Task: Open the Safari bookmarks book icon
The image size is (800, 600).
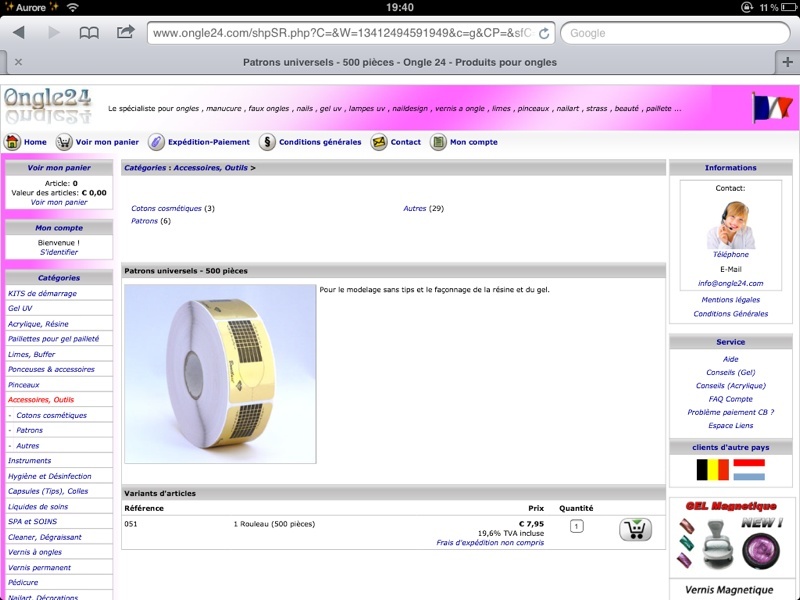Action: tap(89, 33)
